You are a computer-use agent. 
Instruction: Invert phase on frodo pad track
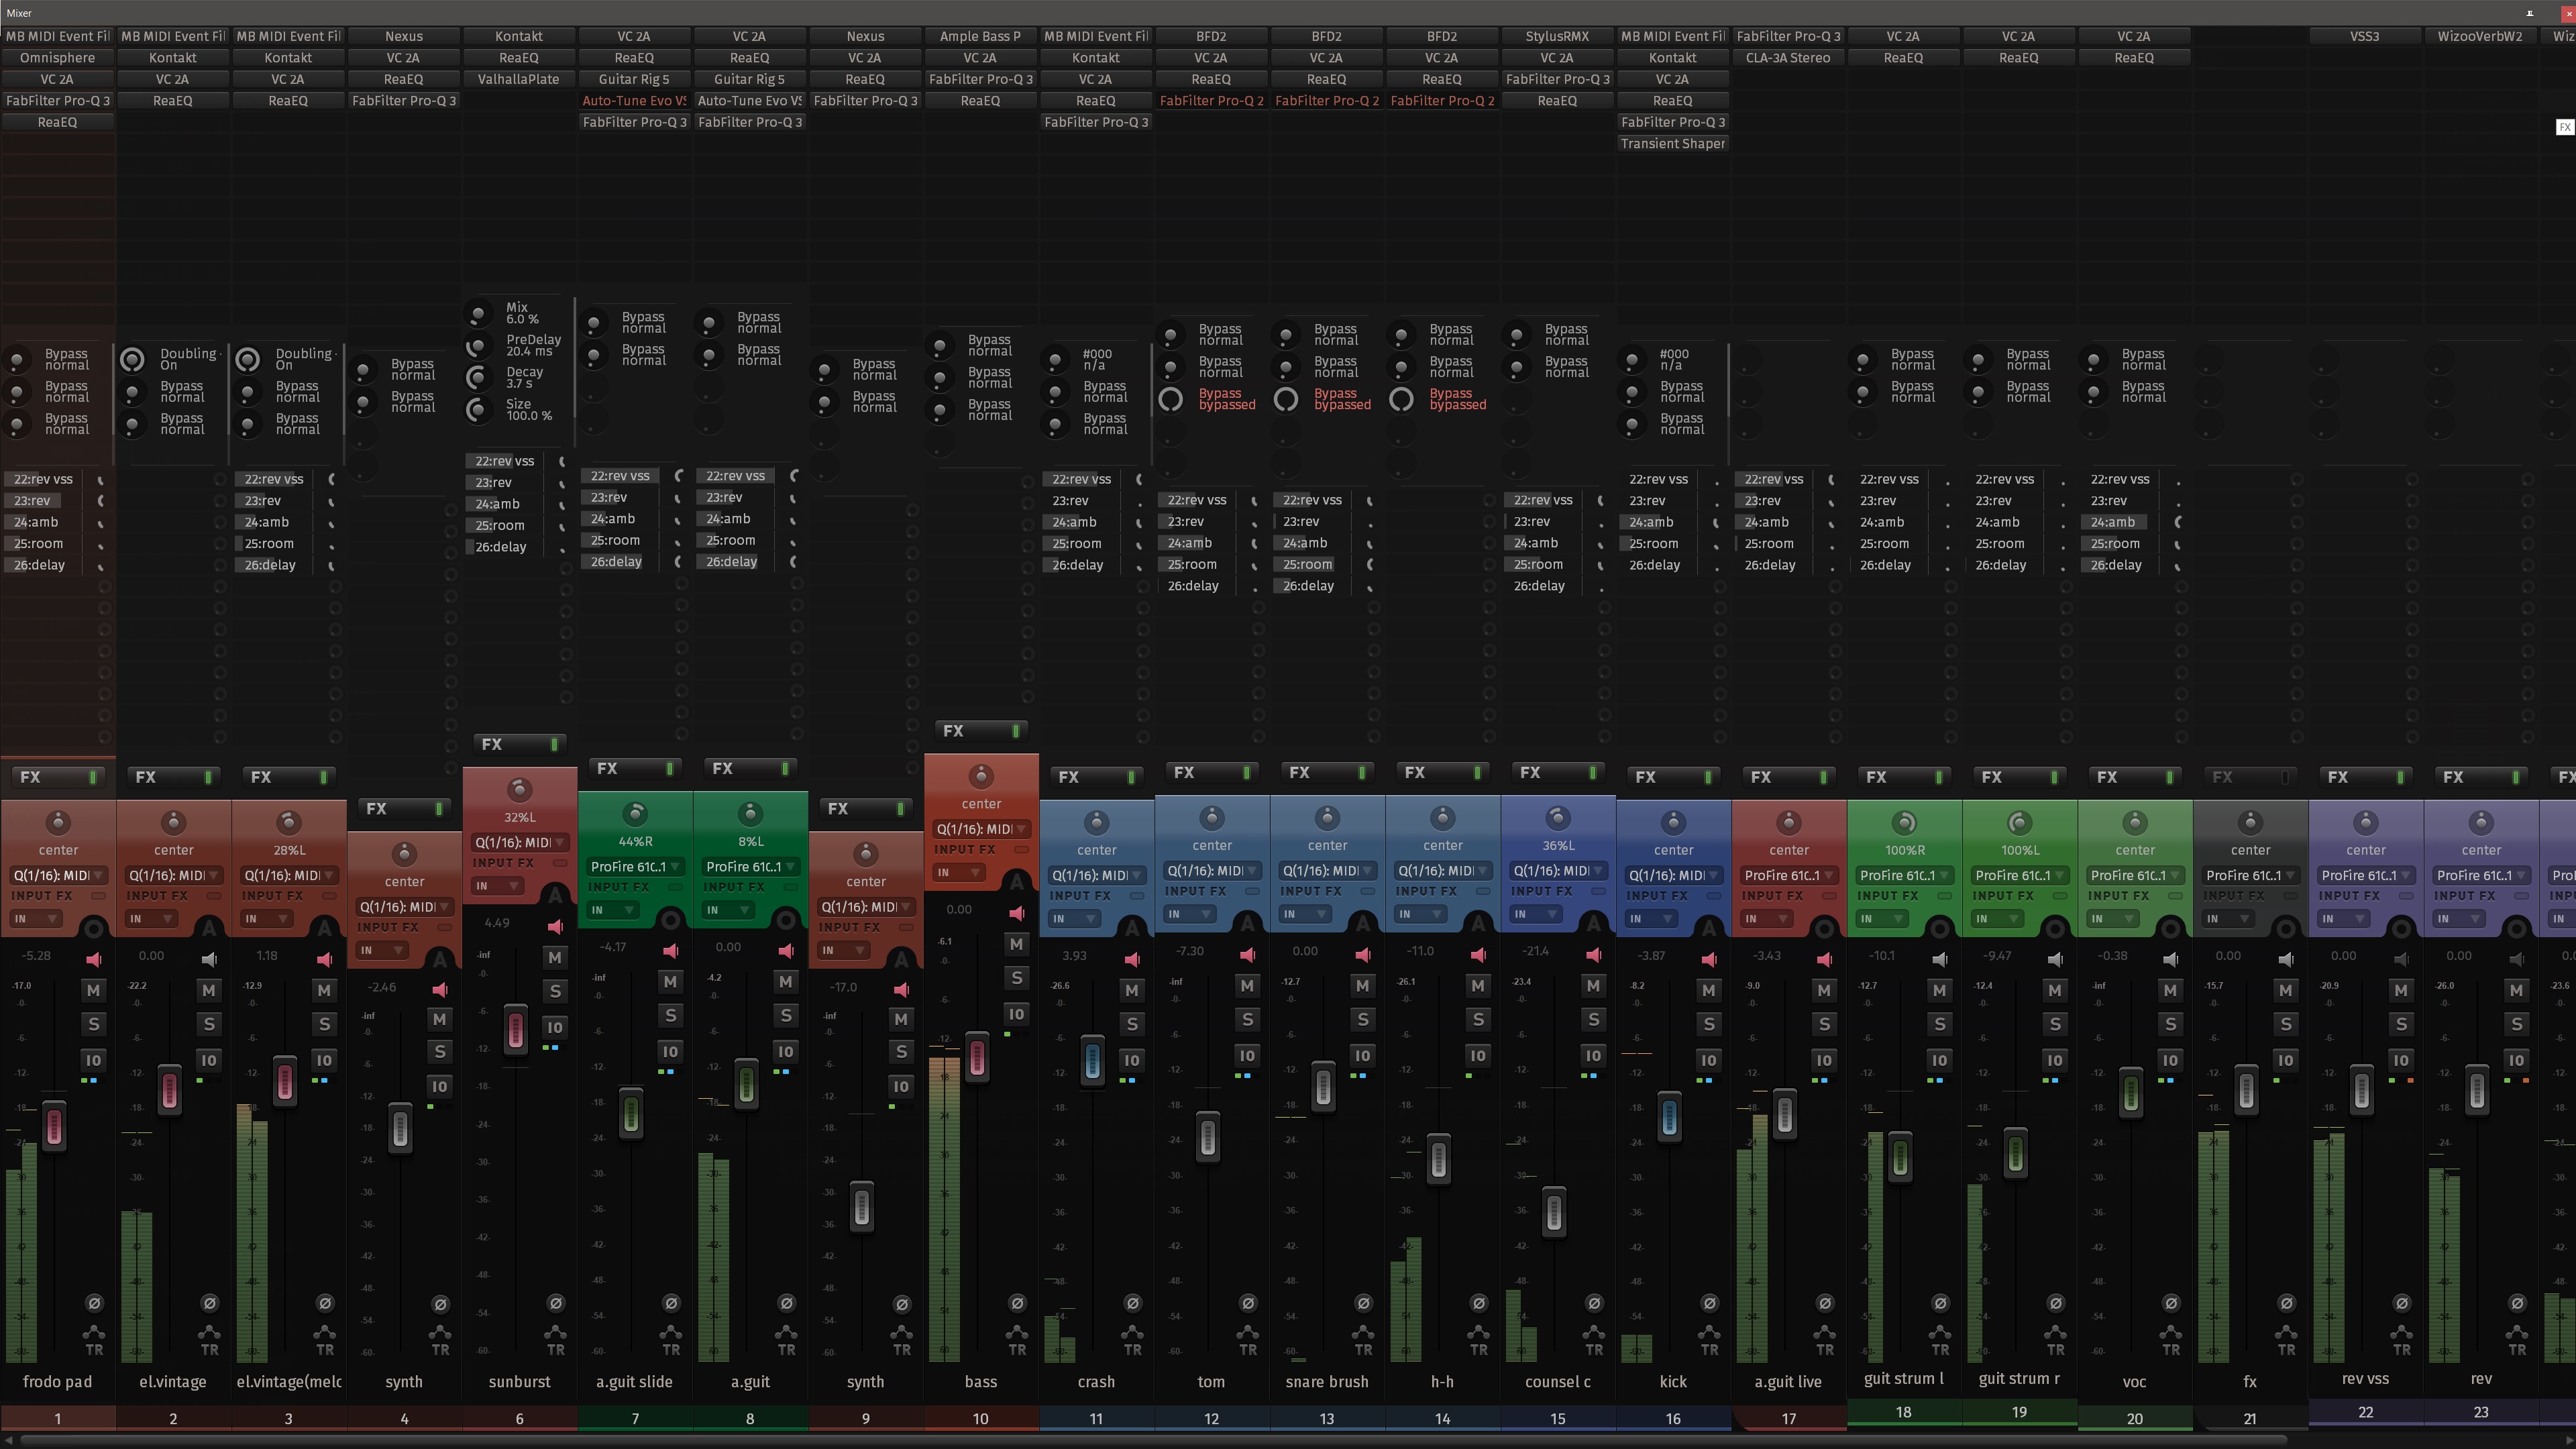94,1303
